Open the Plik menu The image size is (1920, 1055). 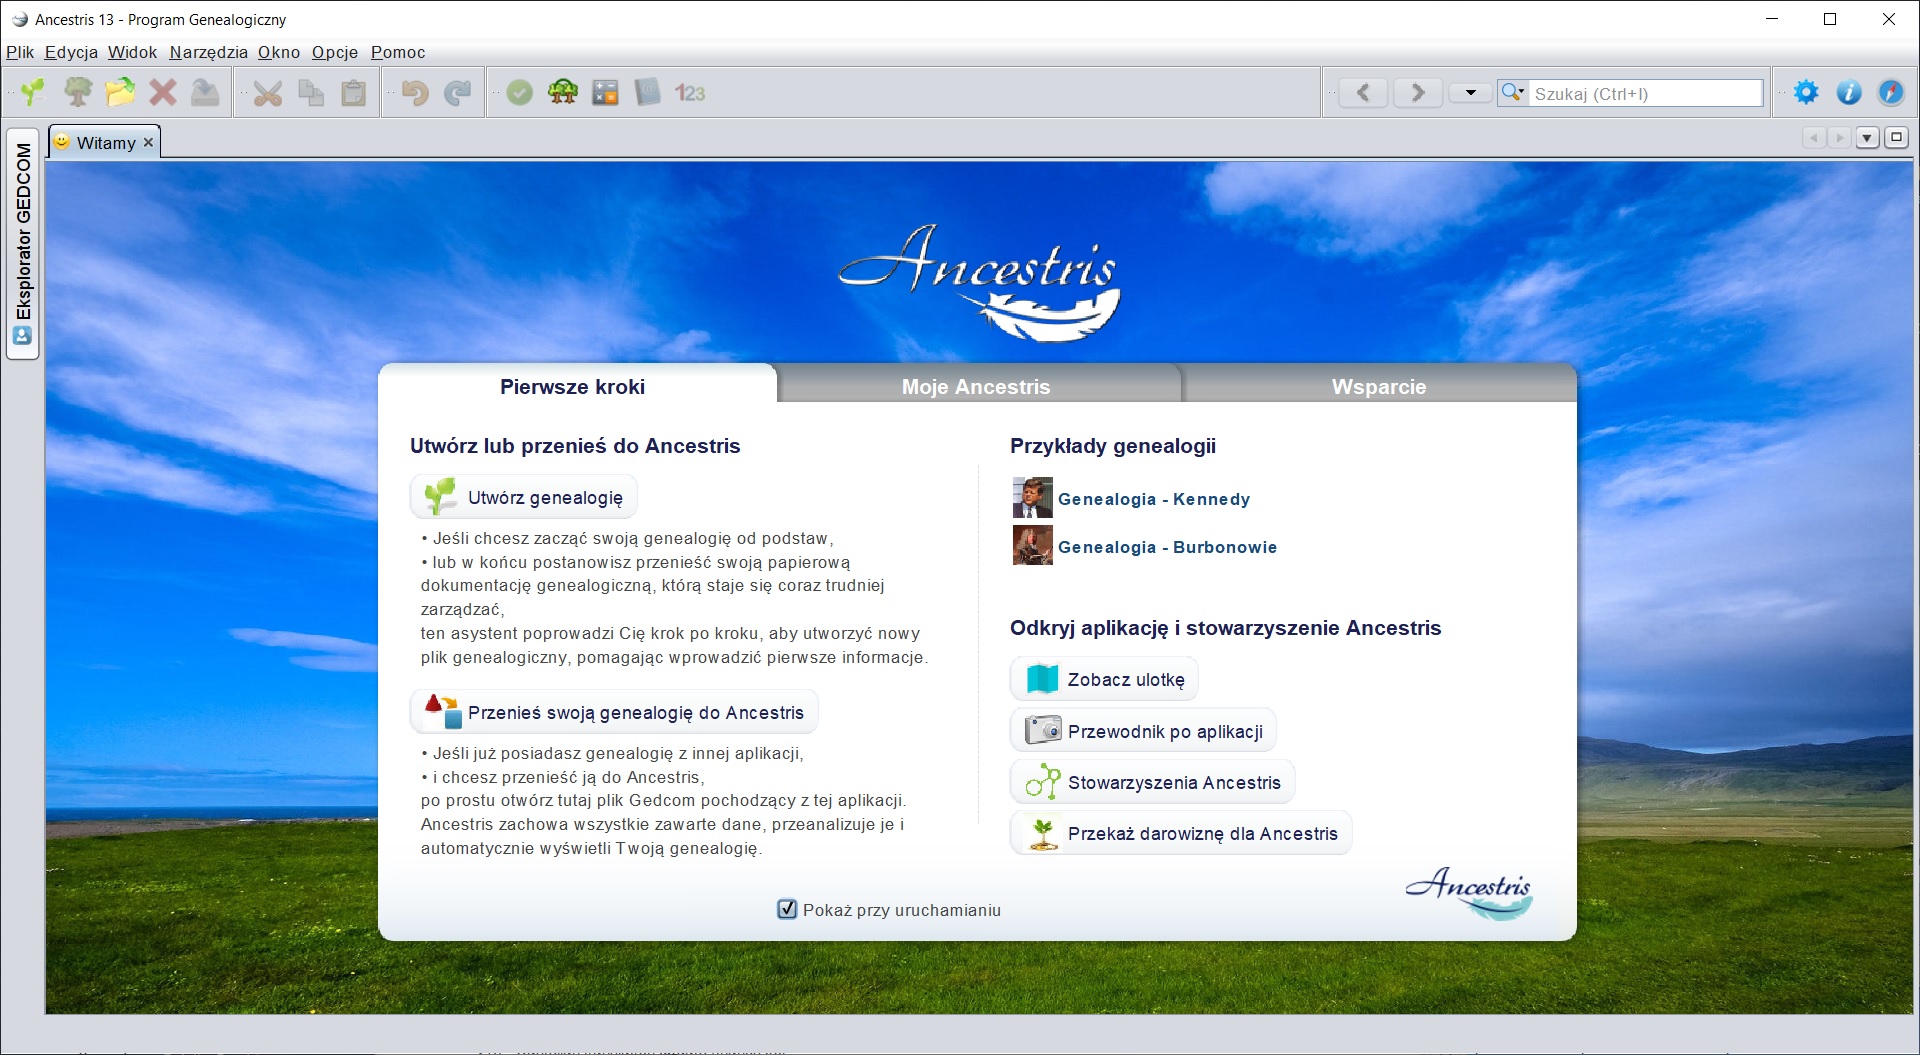(20, 52)
